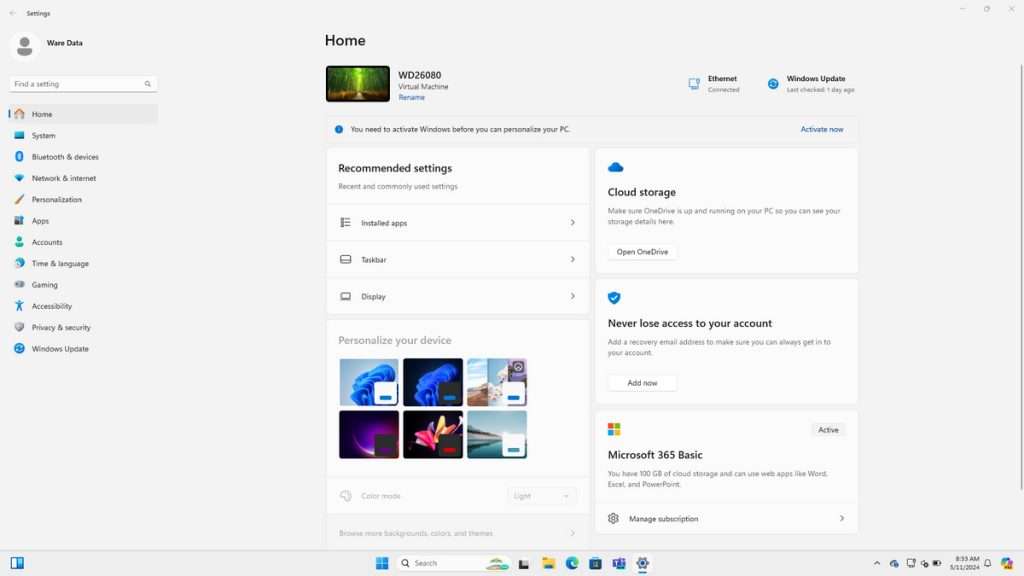Click Add now button for recovery email
The height and width of the screenshot is (576, 1024).
[x=642, y=383]
